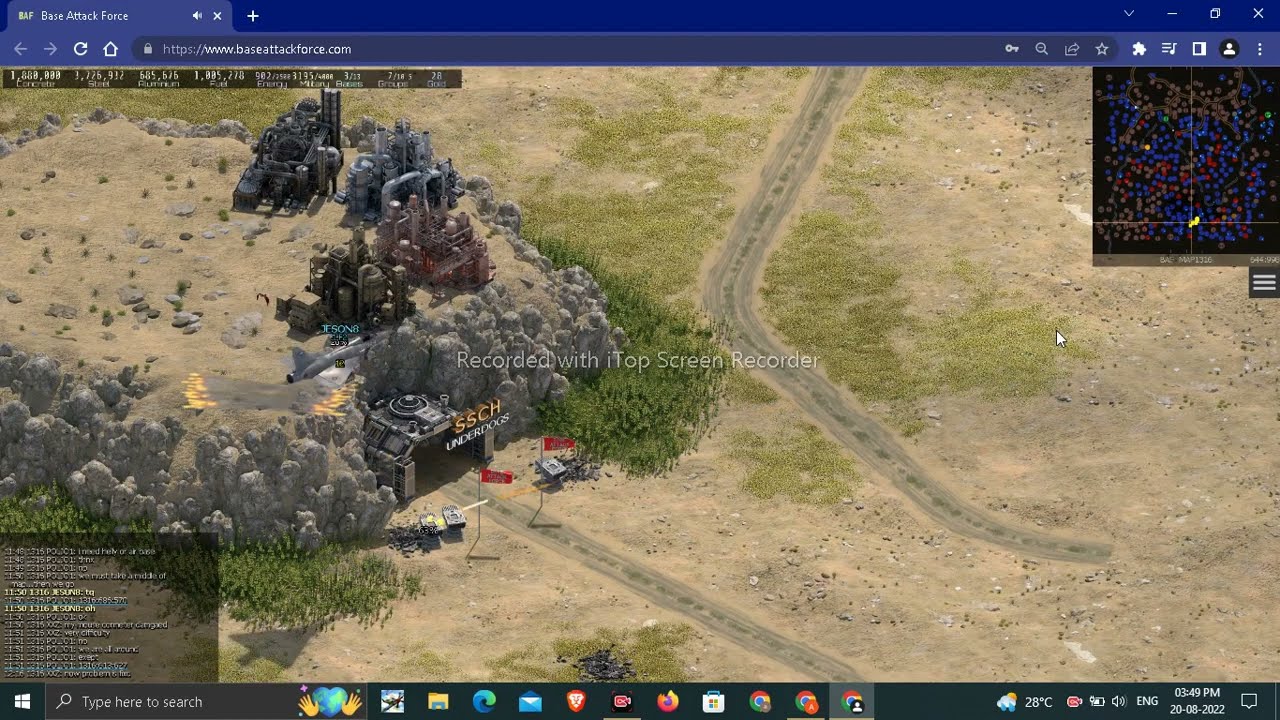Viewport: 1280px width, 720px height.
Task: Open the clock showing 03:49 PM
Action: point(1196,701)
